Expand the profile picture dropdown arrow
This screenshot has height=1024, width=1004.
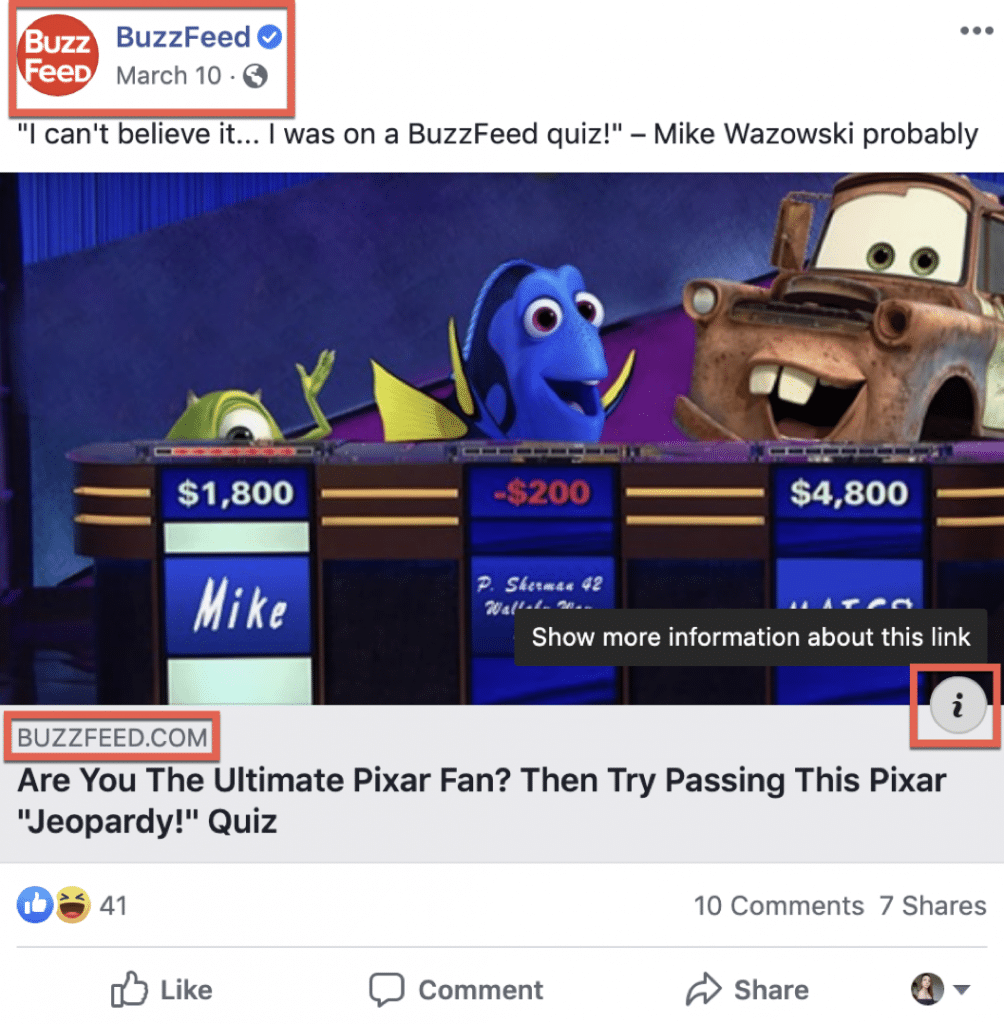click(961, 989)
